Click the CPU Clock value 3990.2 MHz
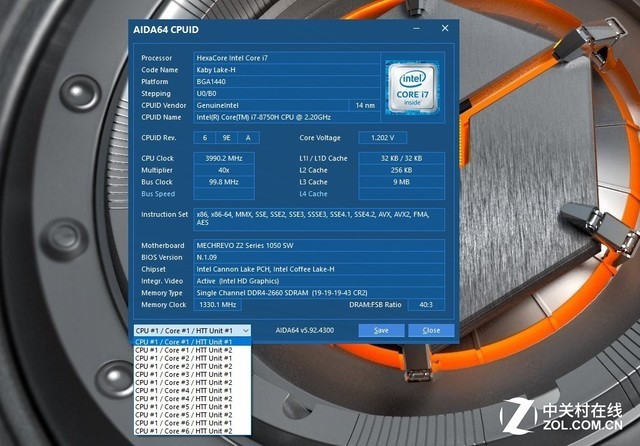The width and height of the screenshot is (640, 446). point(224,158)
